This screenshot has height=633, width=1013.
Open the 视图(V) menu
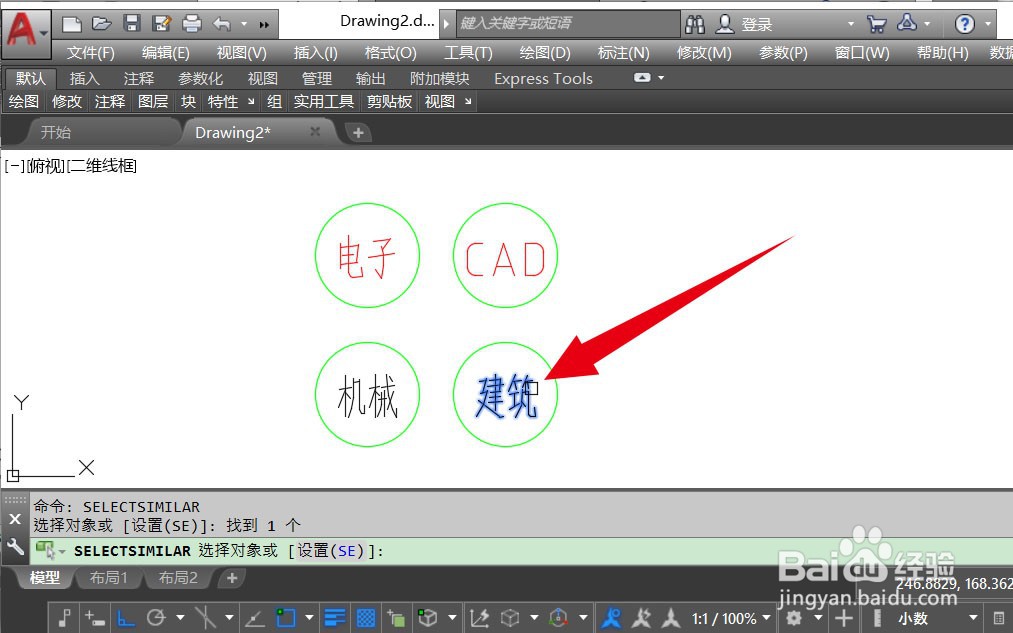[x=242, y=53]
